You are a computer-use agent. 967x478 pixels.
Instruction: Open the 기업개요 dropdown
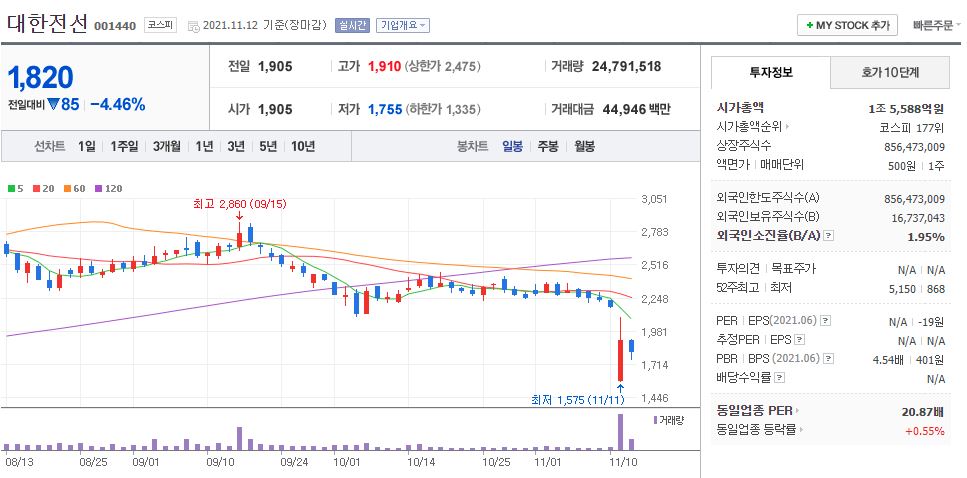click(402, 25)
